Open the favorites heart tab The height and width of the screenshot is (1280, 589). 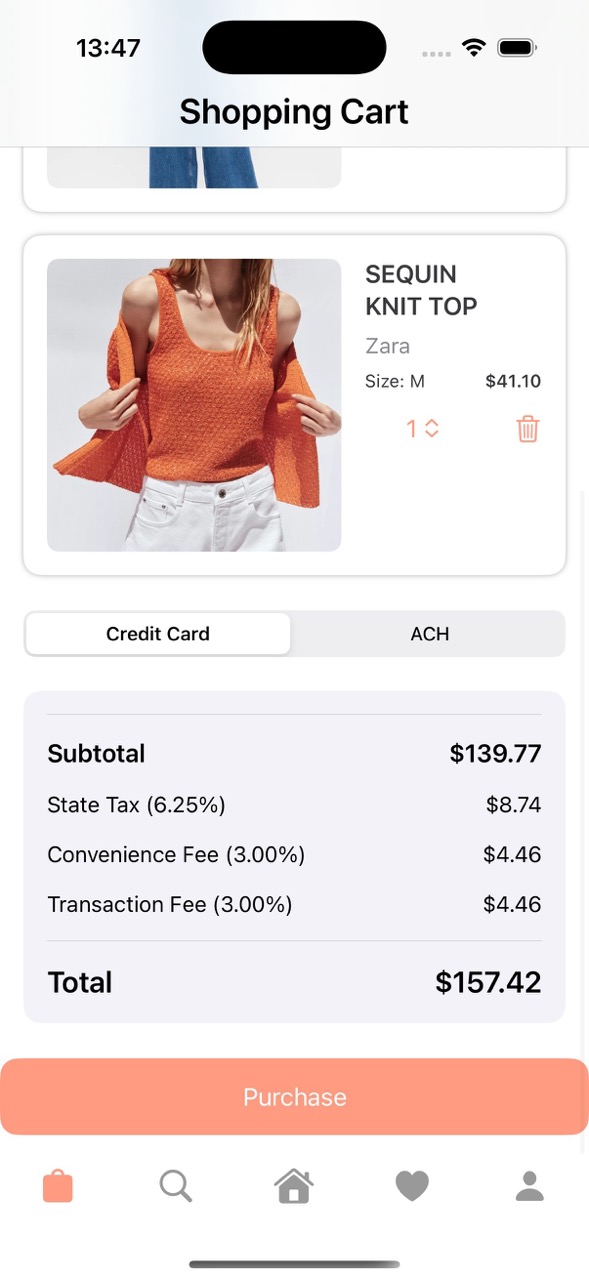tap(411, 1186)
